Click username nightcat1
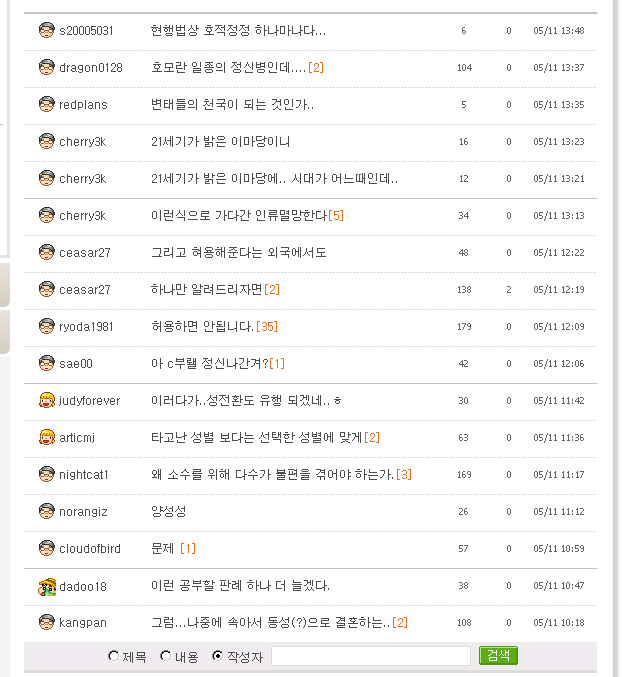The image size is (622, 677). click(84, 474)
